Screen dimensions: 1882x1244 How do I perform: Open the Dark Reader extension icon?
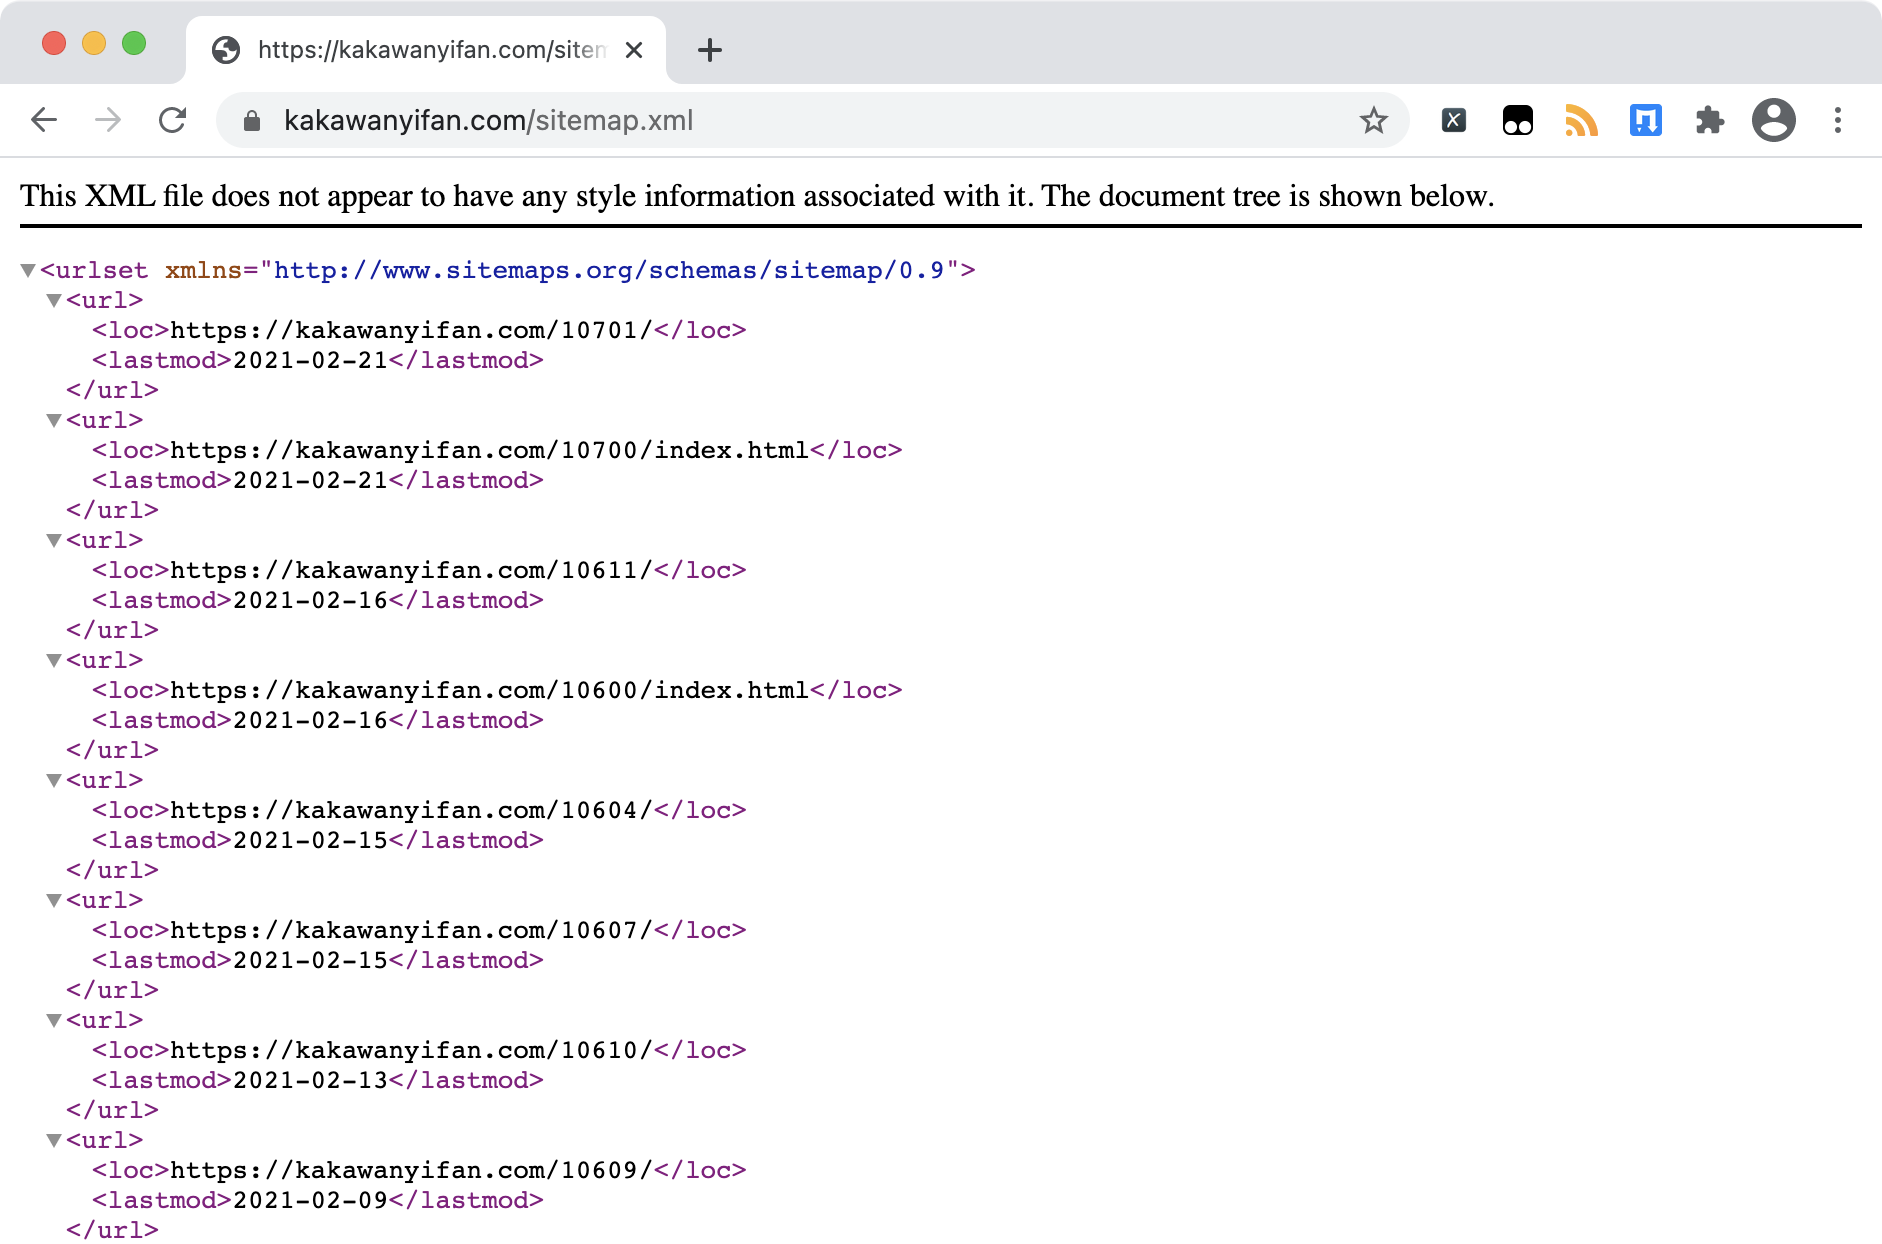[1517, 120]
